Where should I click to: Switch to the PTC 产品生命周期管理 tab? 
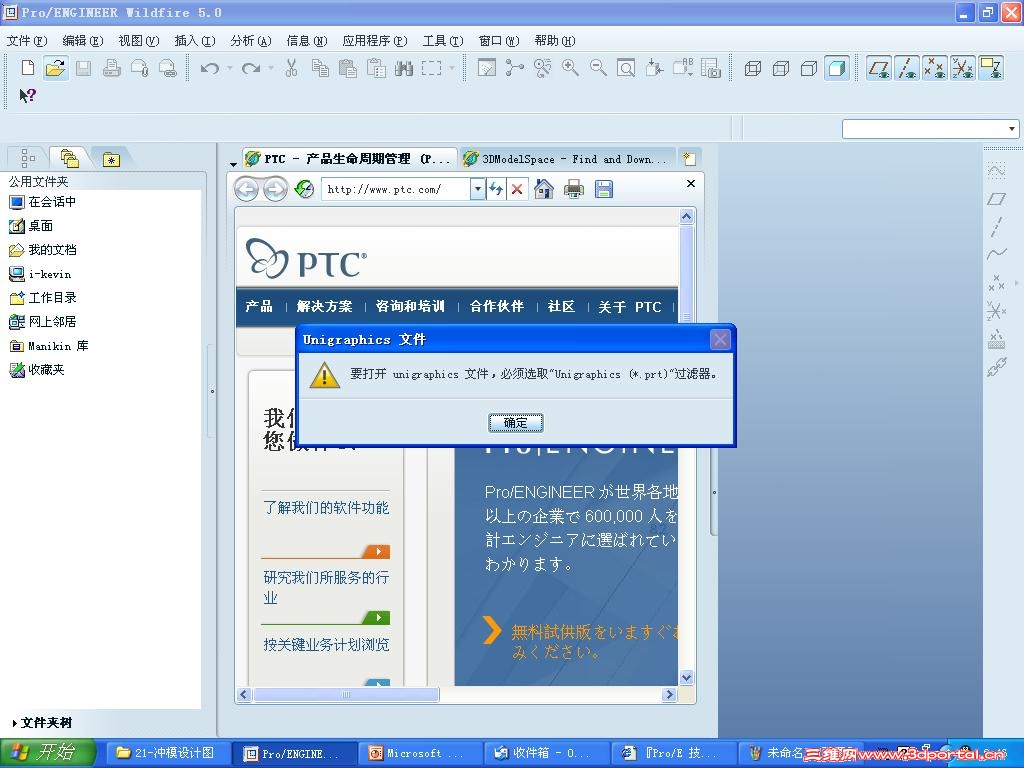coord(349,159)
